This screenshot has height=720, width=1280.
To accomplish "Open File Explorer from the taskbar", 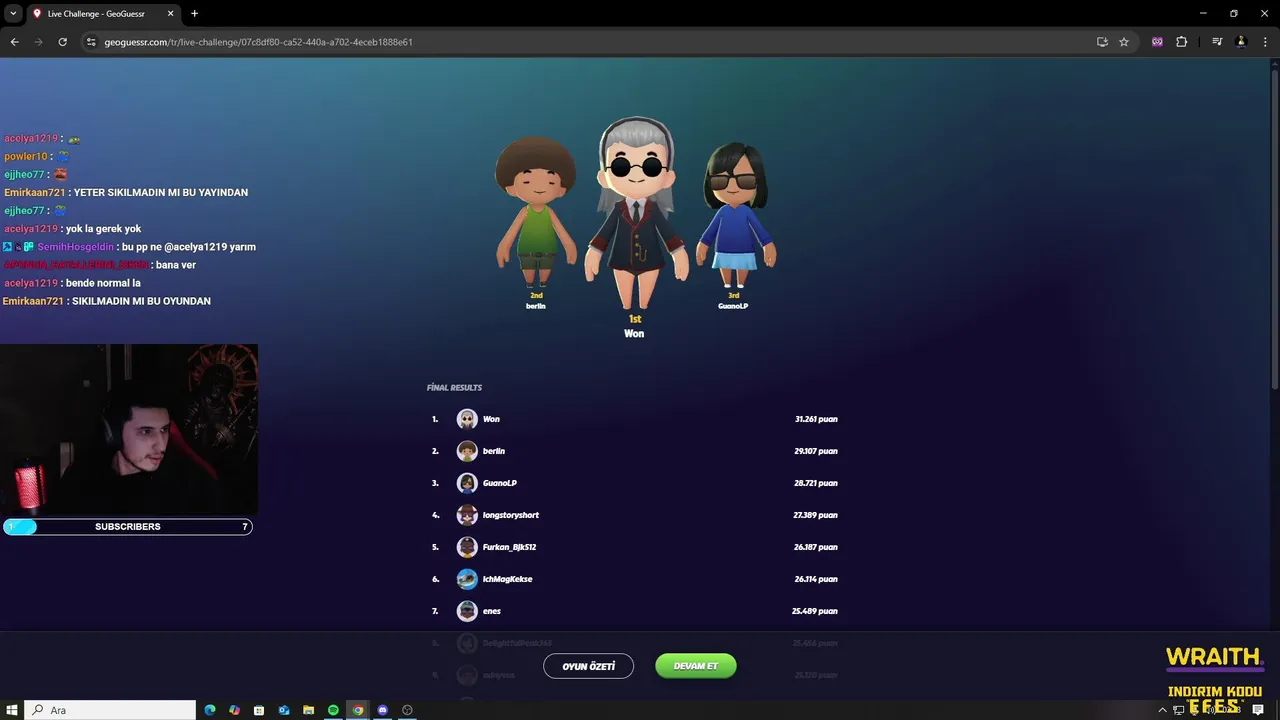I will [x=309, y=710].
